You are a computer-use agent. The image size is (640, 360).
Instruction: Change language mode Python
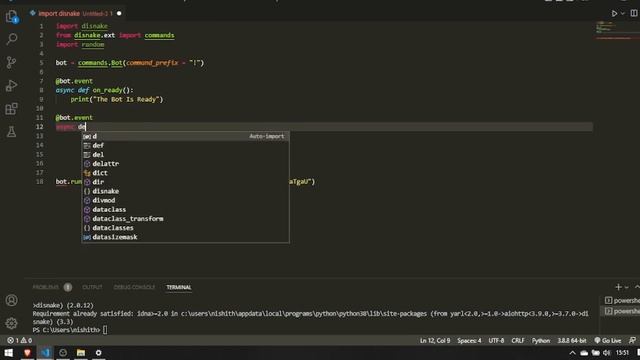[541, 340]
